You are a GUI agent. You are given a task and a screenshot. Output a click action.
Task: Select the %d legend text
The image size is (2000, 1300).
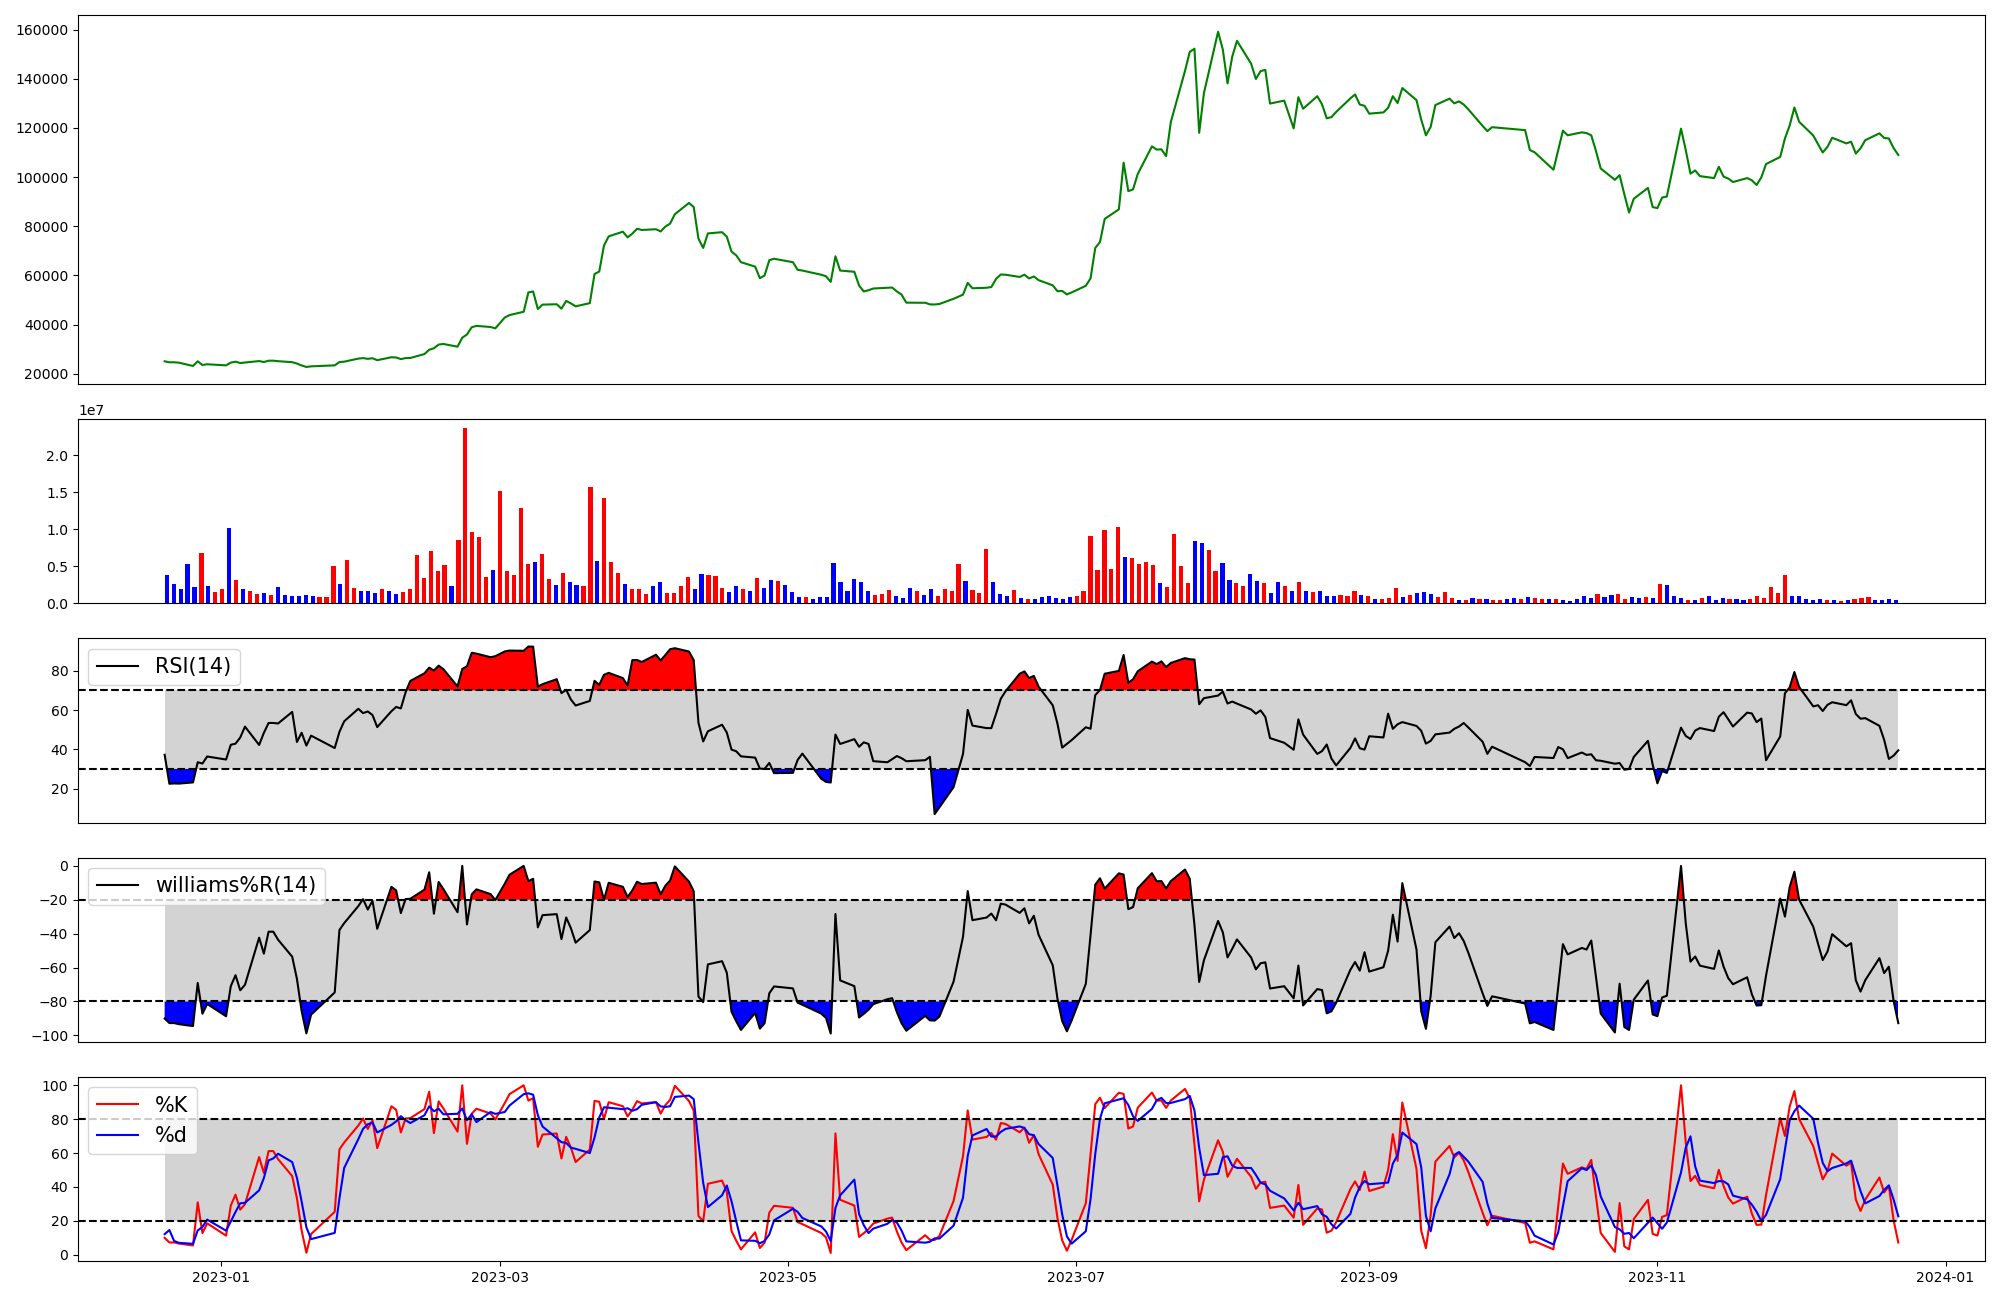point(171,1135)
